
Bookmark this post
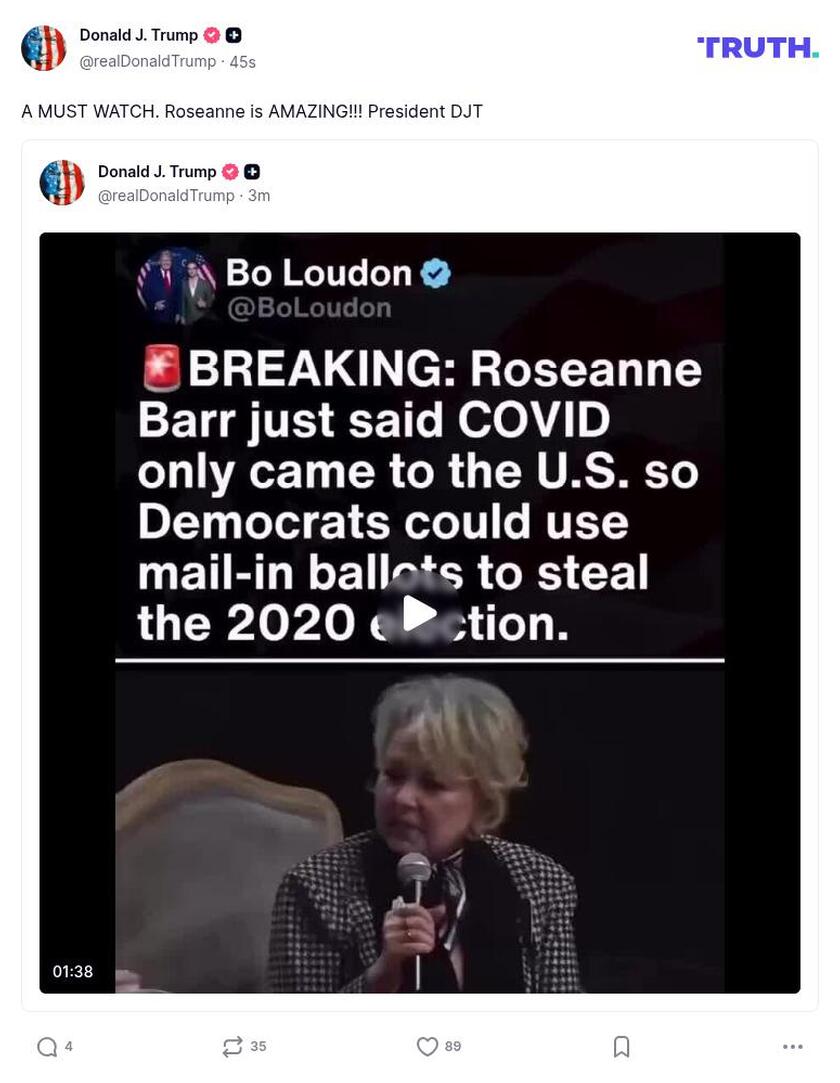(621, 1046)
